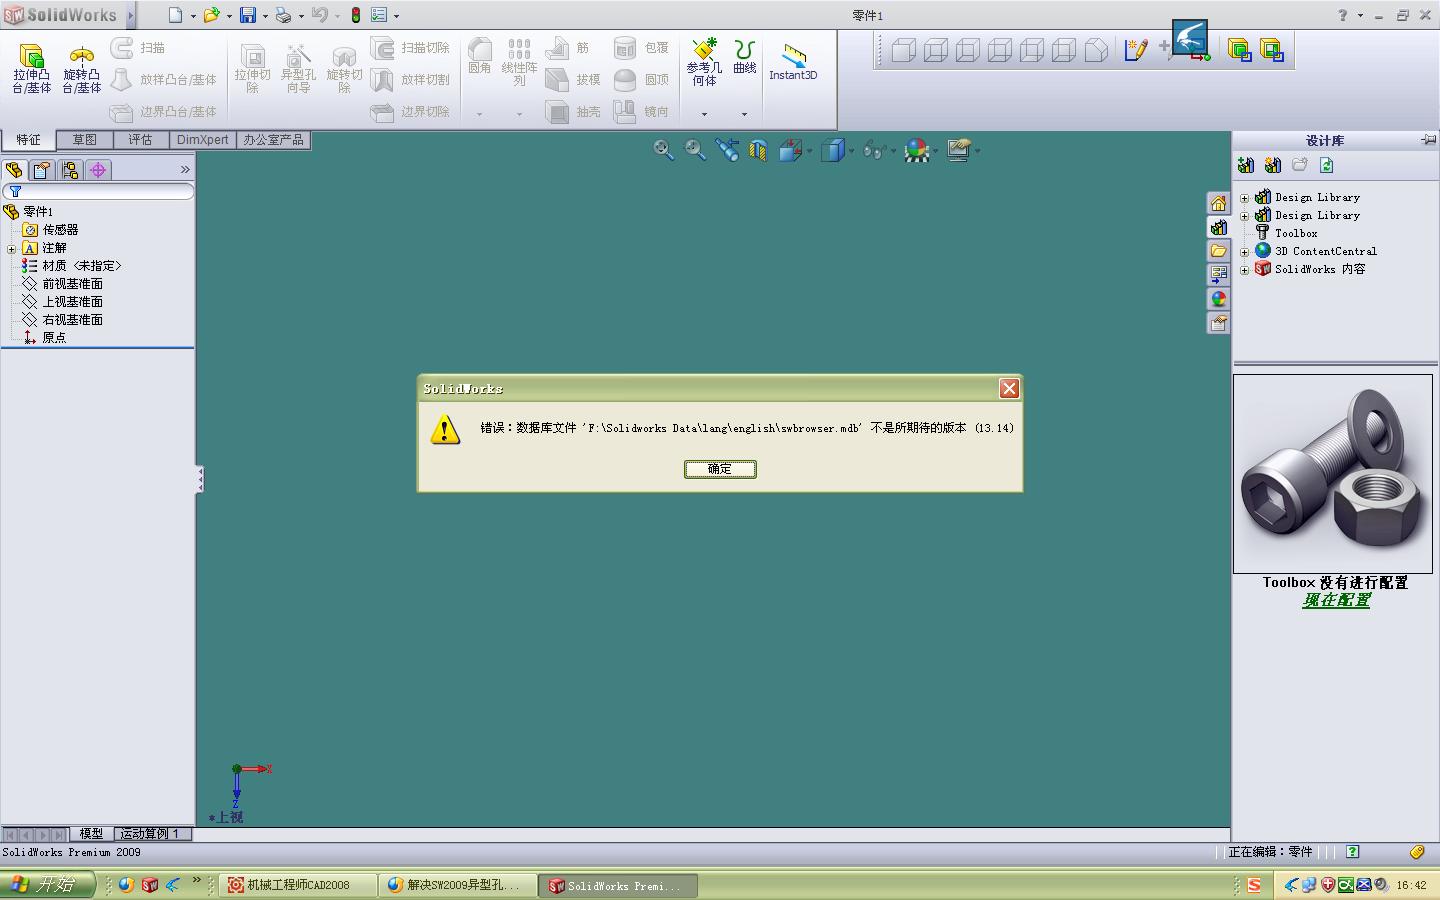Select 前视基准面 in the feature tree
This screenshot has height=900, width=1440.
click(x=72, y=284)
